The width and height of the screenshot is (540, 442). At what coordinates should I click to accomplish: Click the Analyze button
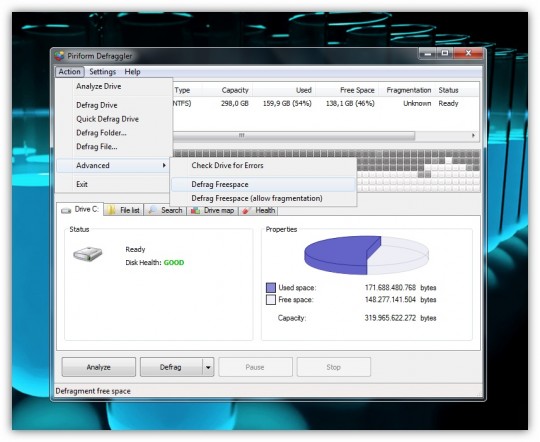[99, 367]
